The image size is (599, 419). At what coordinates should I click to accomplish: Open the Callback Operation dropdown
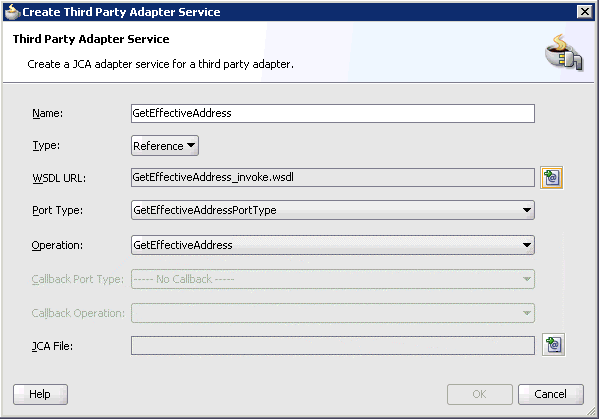(332, 313)
